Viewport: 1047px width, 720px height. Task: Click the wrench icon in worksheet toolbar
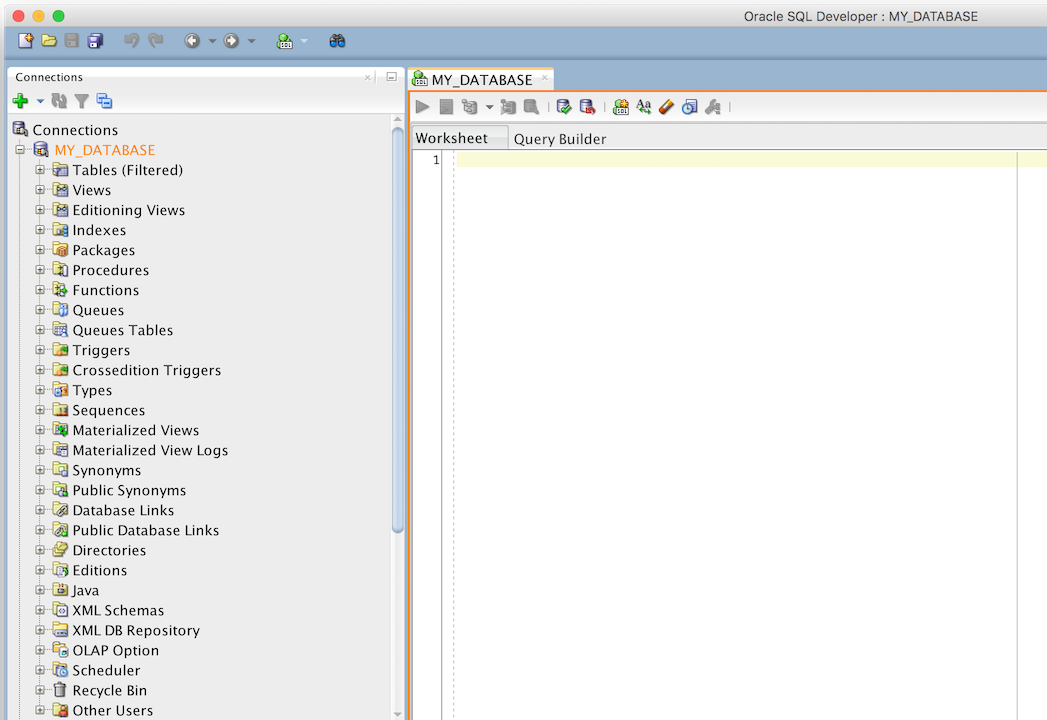712,106
